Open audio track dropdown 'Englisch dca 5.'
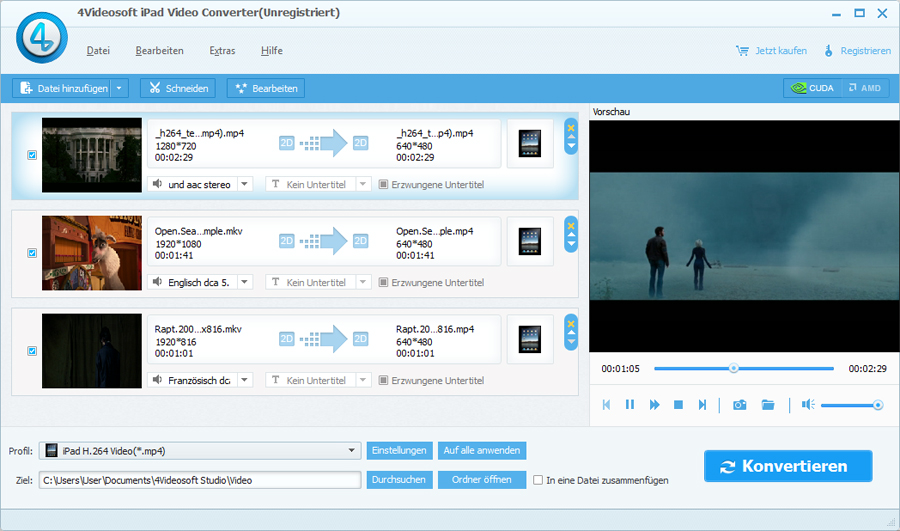Image resolution: width=900 pixels, height=531 pixels. (x=245, y=282)
